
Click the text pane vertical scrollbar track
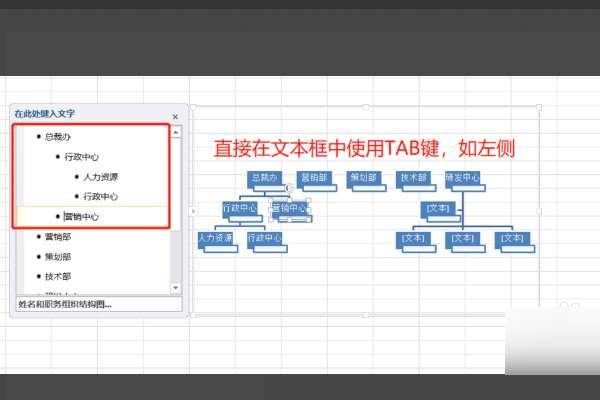click(176, 256)
